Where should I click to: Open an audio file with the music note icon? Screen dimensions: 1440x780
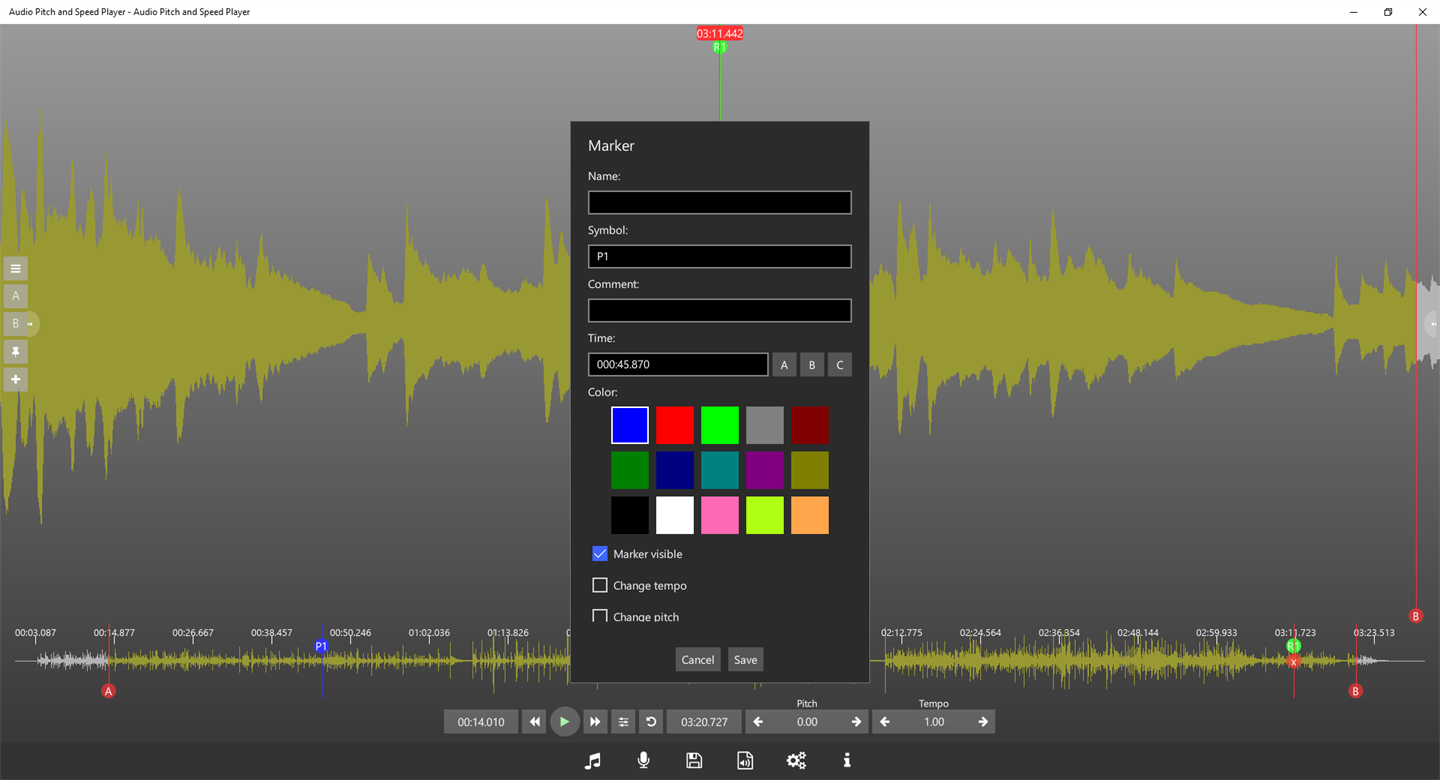pos(593,761)
